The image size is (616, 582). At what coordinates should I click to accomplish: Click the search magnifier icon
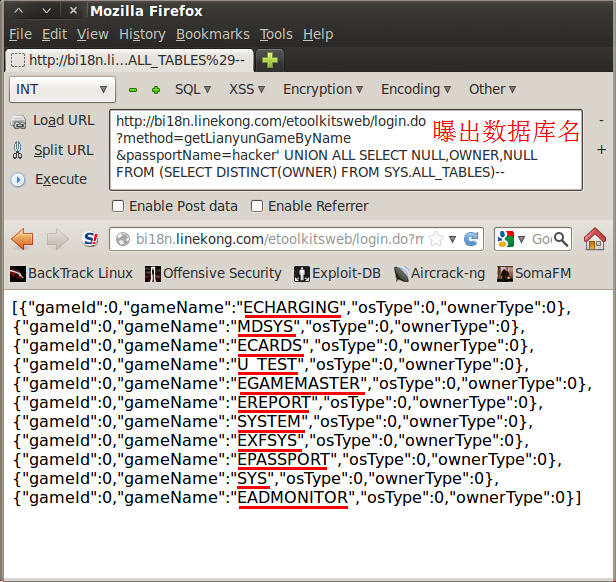pos(561,239)
